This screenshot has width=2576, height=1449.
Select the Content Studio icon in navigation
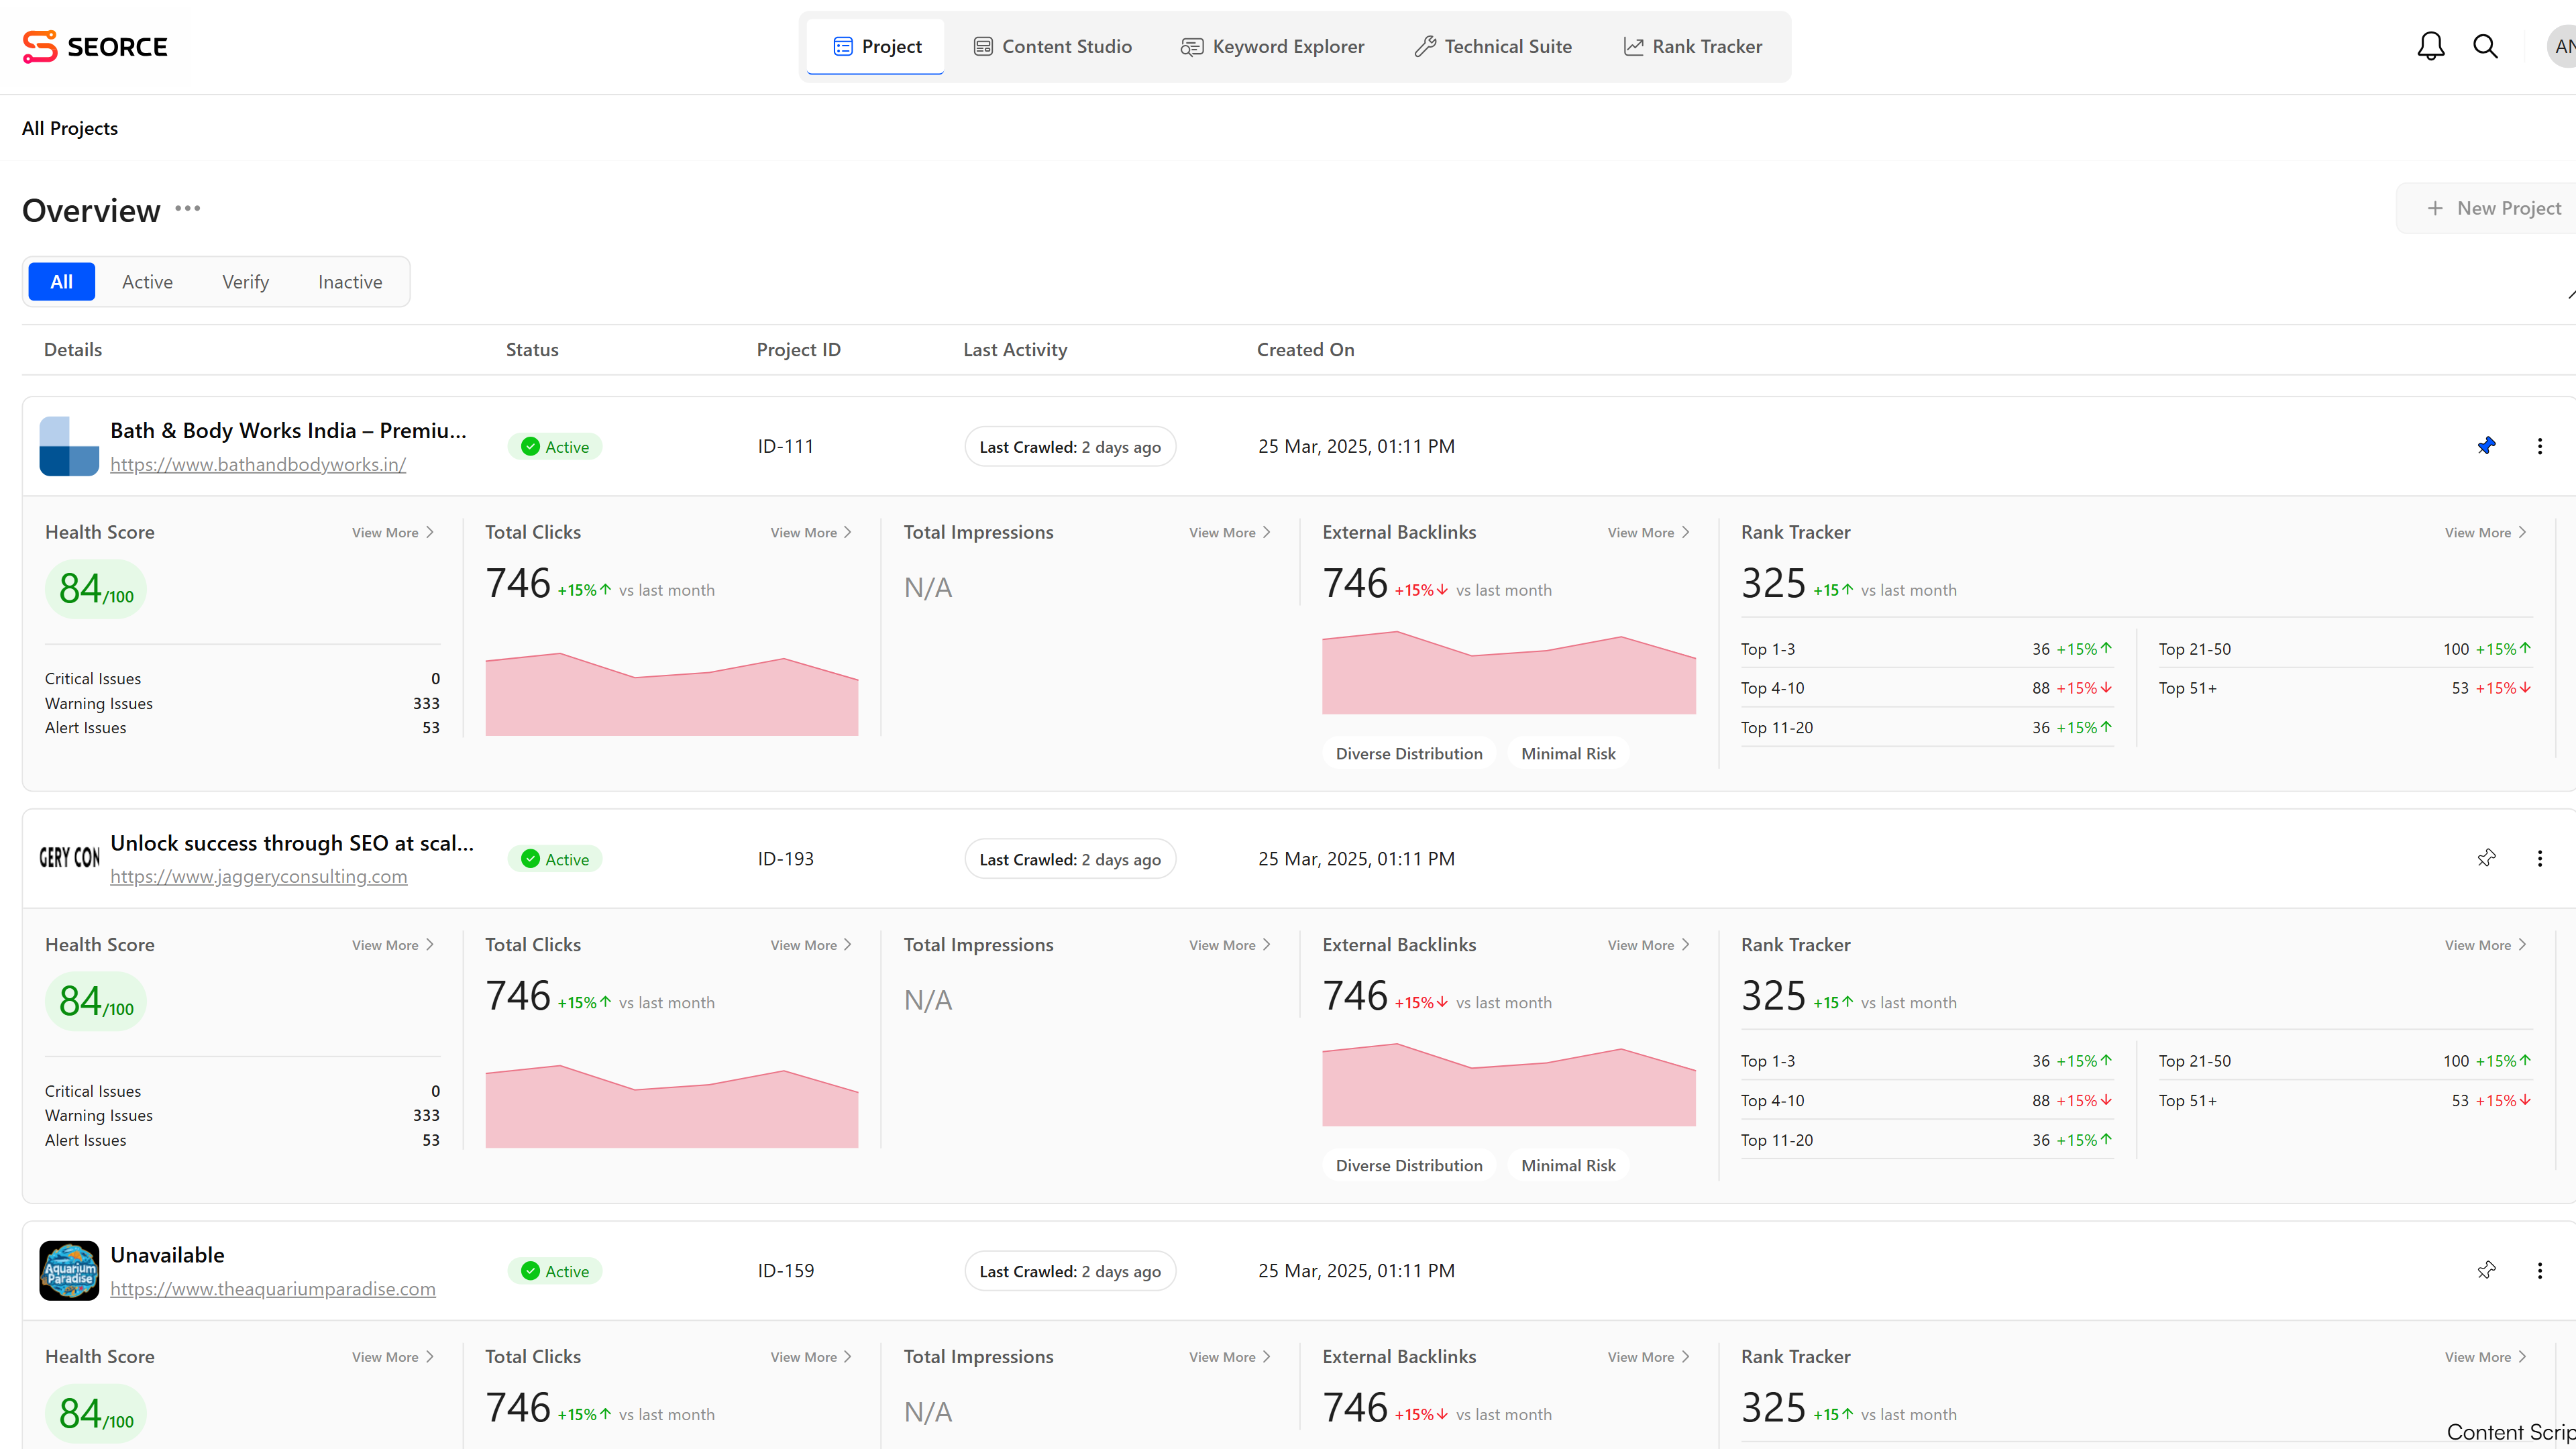983,46
